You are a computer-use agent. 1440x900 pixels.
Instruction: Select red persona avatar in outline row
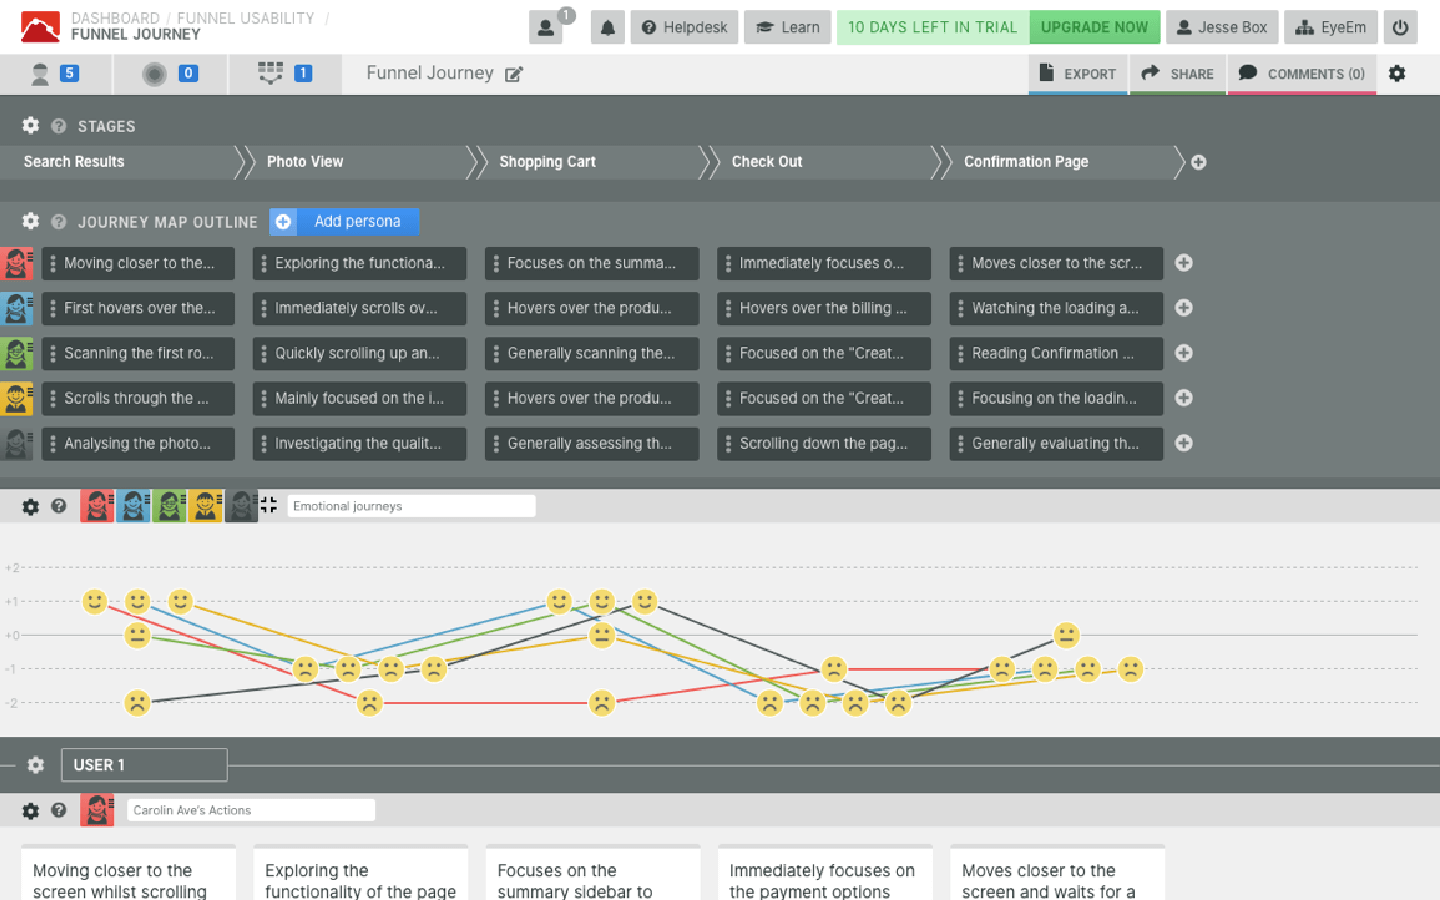pyautogui.click(x=17, y=263)
